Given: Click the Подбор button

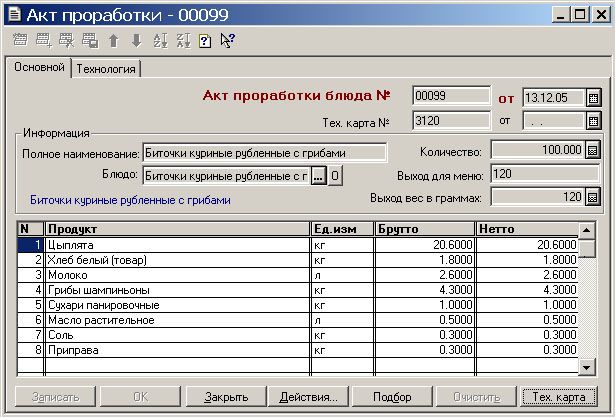Looking at the screenshot, I should (392, 397).
